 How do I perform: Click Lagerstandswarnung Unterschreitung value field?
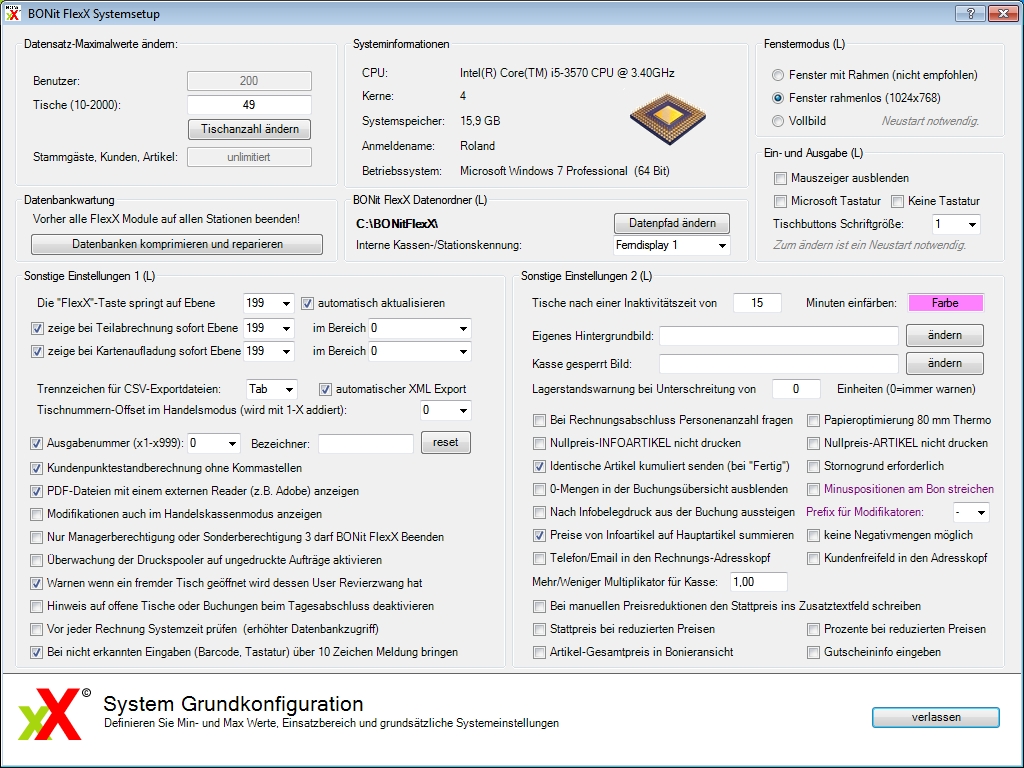(x=795, y=389)
